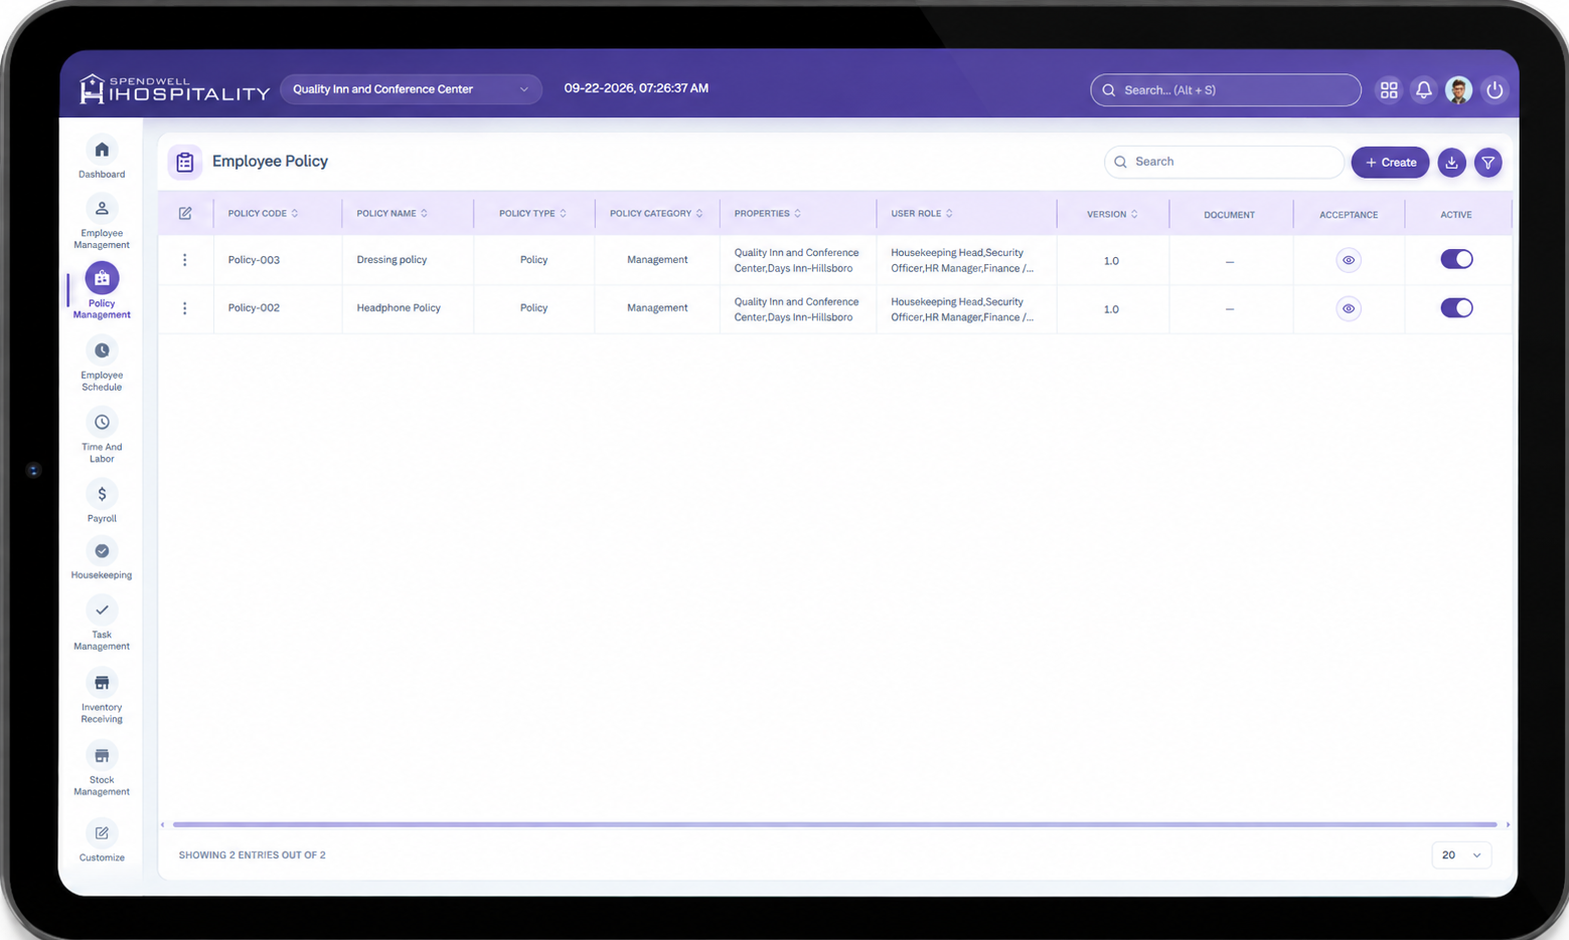Open row actions menu for Policy-003

point(185,260)
